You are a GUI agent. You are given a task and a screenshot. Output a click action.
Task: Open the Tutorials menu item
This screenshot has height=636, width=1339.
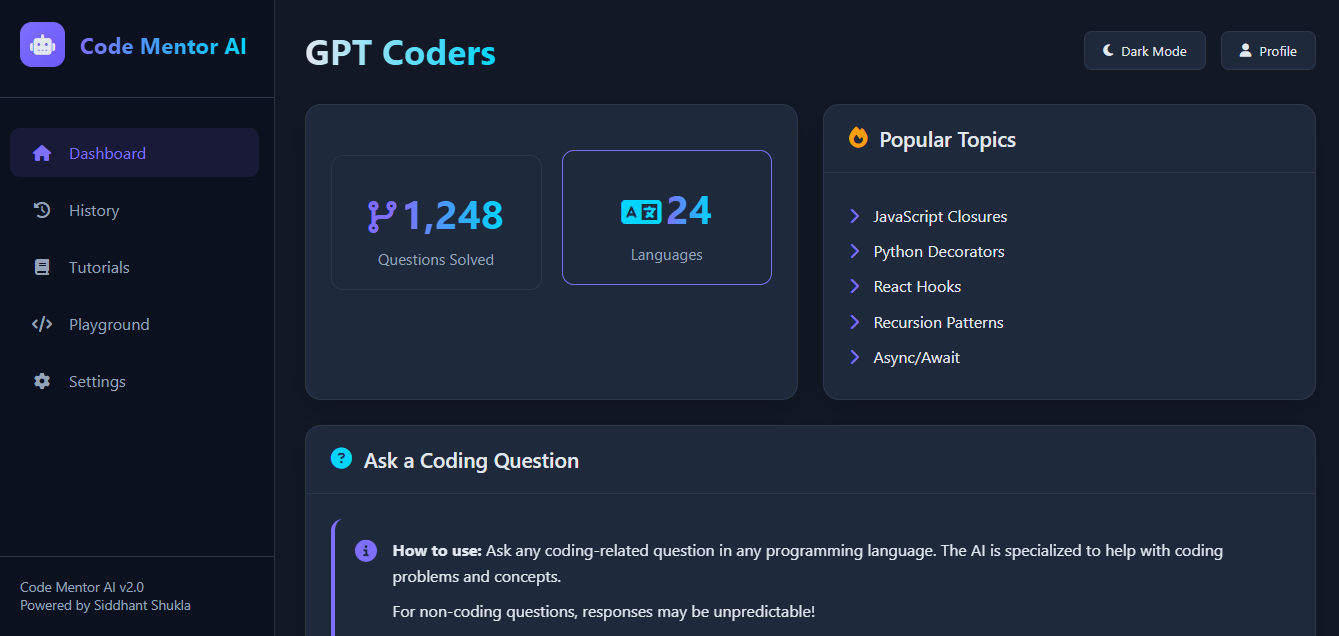click(99, 267)
